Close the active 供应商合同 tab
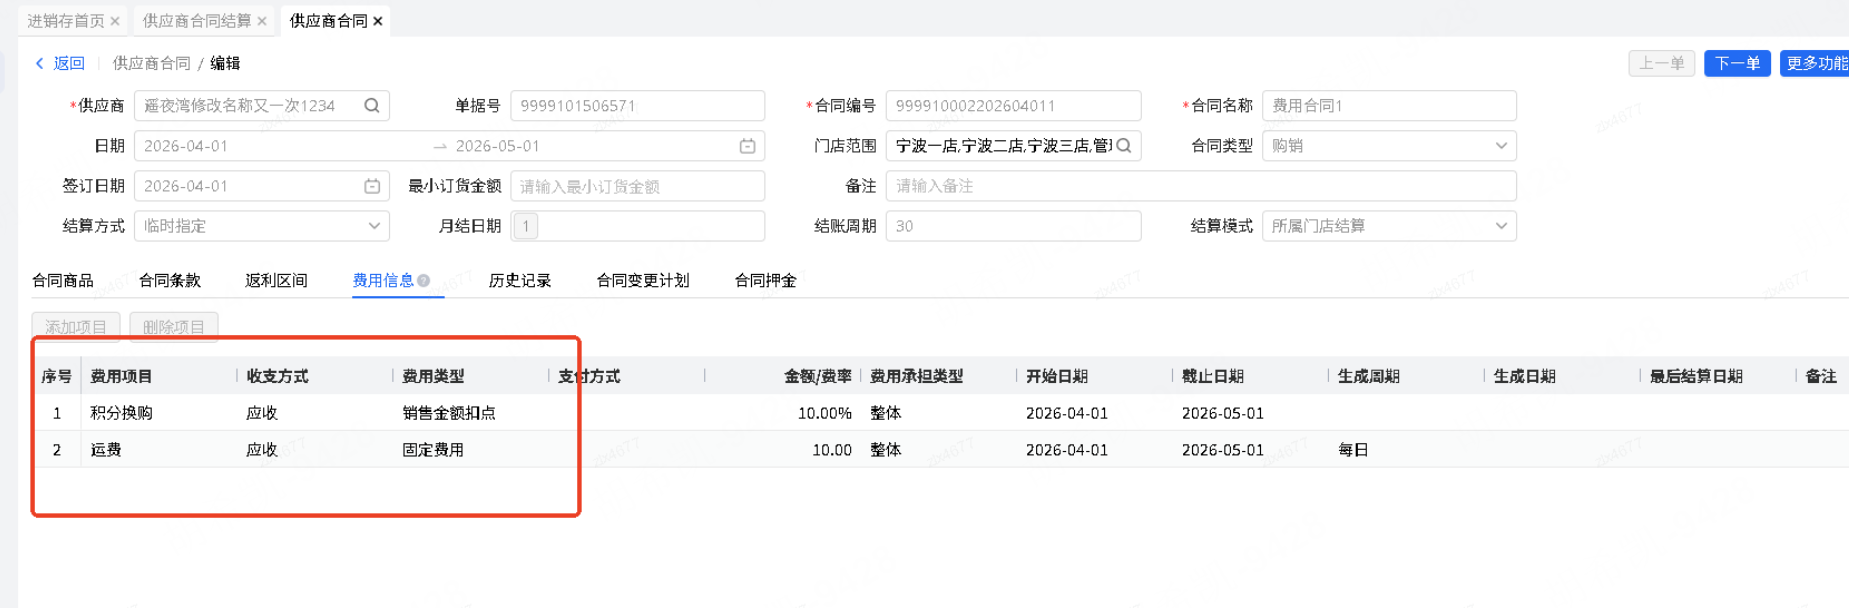 pyautogui.click(x=378, y=21)
